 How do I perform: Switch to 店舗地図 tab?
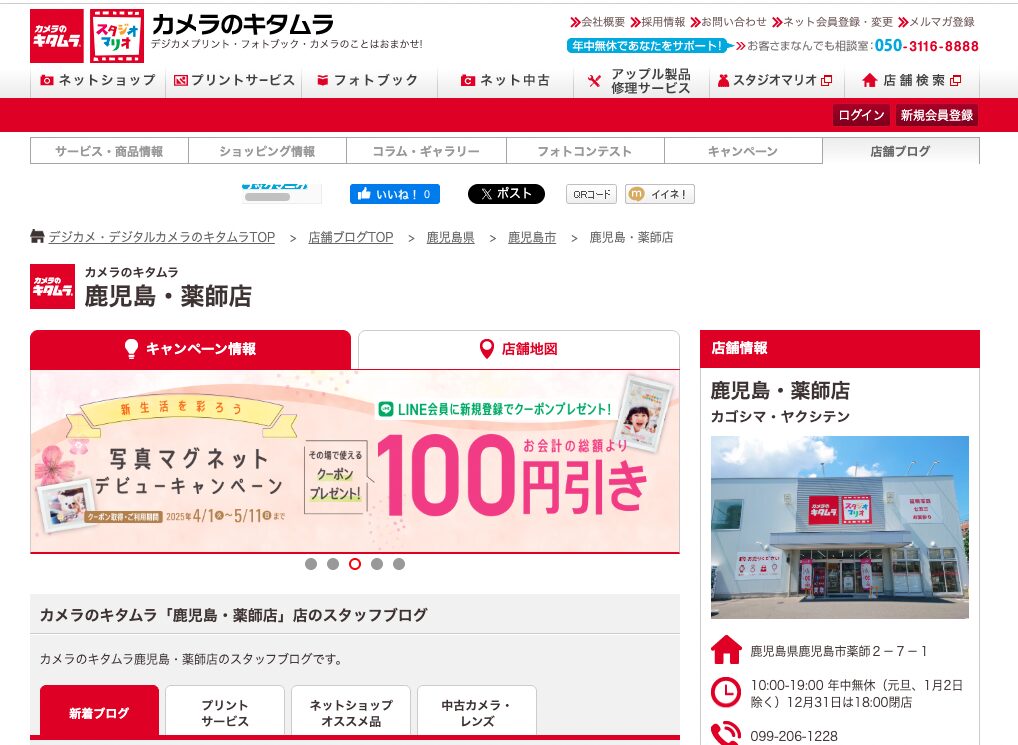click(519, 349)
